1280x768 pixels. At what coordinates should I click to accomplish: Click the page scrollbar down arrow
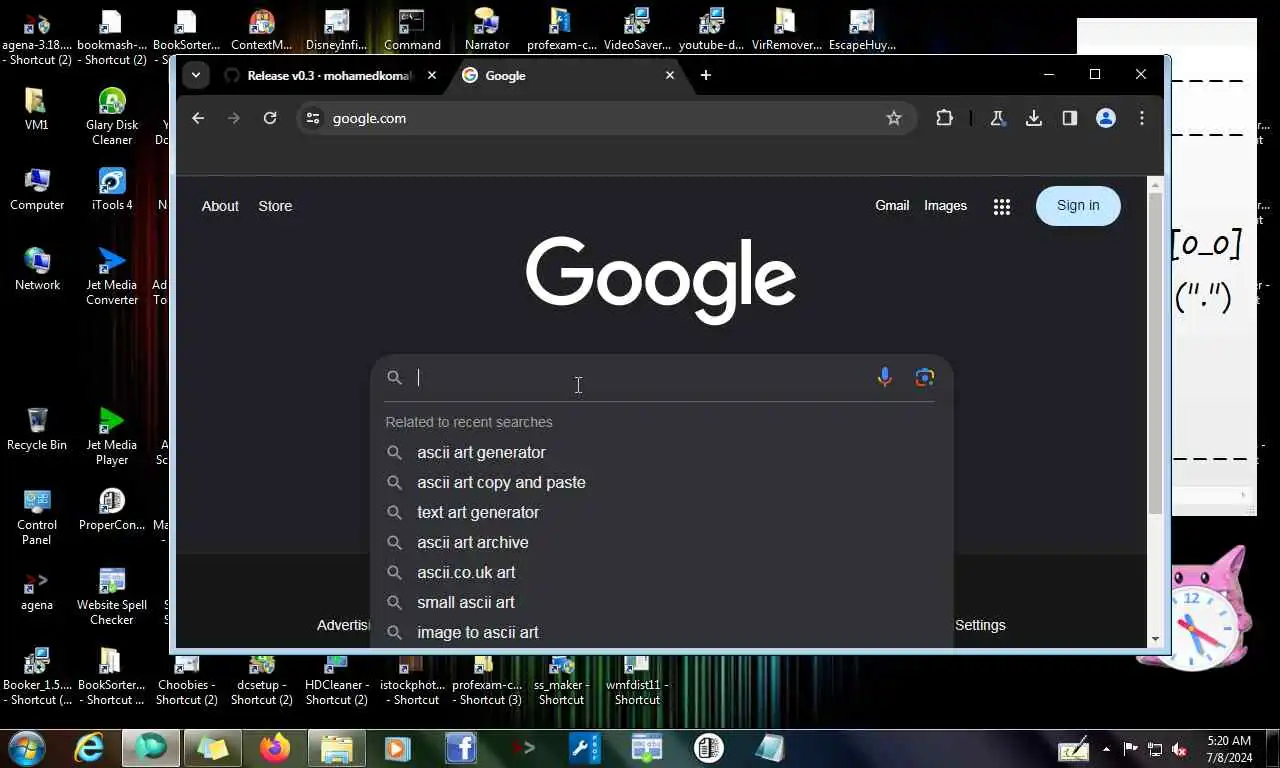pos(1156,639)
